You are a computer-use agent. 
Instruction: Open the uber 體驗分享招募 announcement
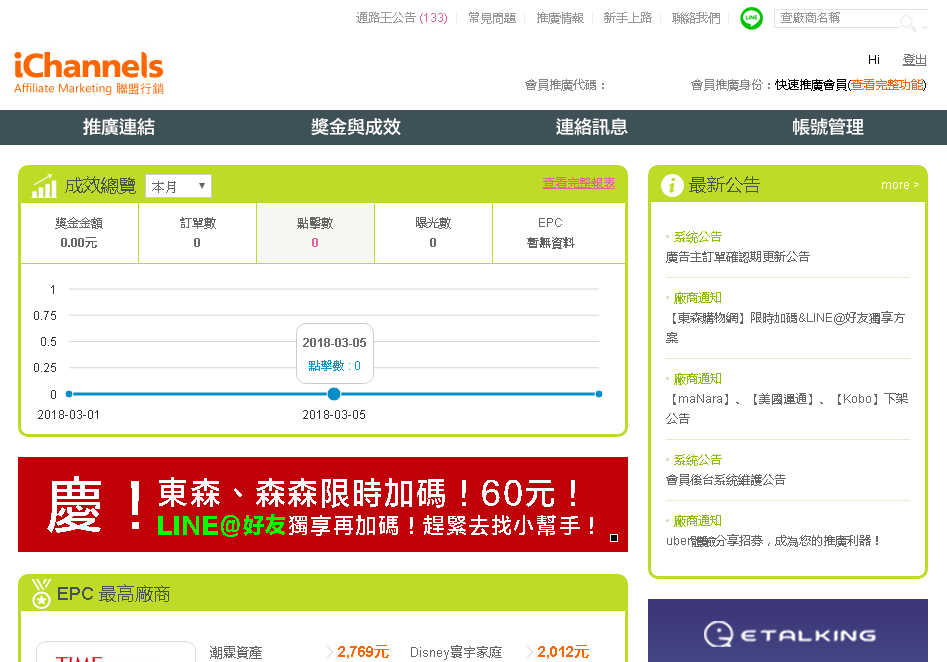(x=772, y=541)
